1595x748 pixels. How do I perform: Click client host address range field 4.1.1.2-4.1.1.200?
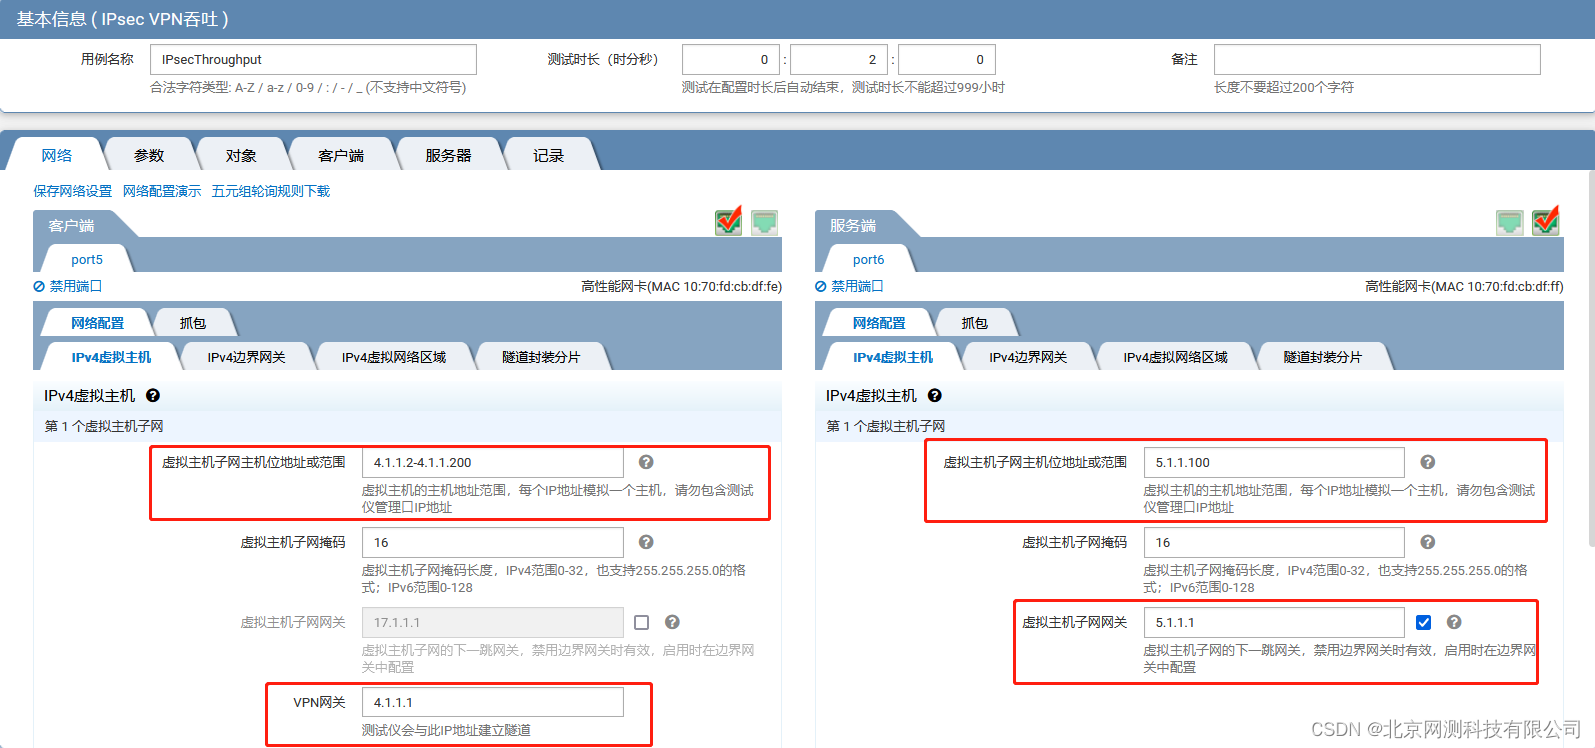point(493,462)
